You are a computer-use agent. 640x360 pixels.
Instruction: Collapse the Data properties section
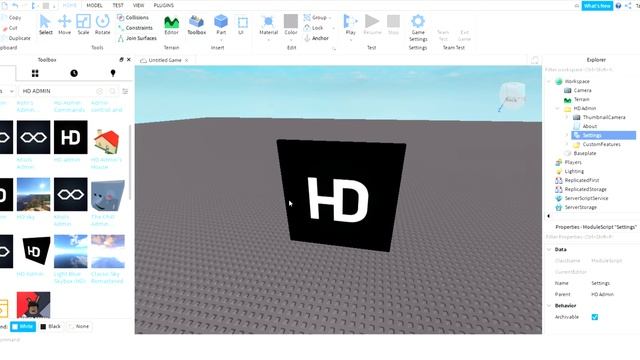click(x=549, y=249)
